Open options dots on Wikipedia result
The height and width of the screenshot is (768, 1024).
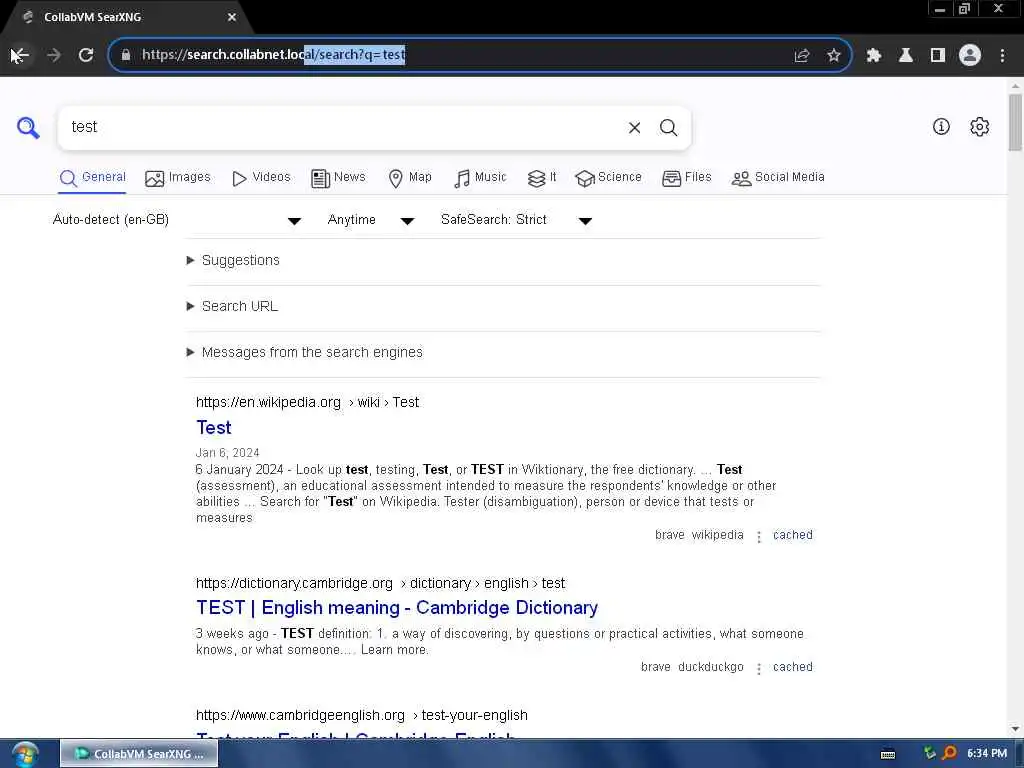759,537
